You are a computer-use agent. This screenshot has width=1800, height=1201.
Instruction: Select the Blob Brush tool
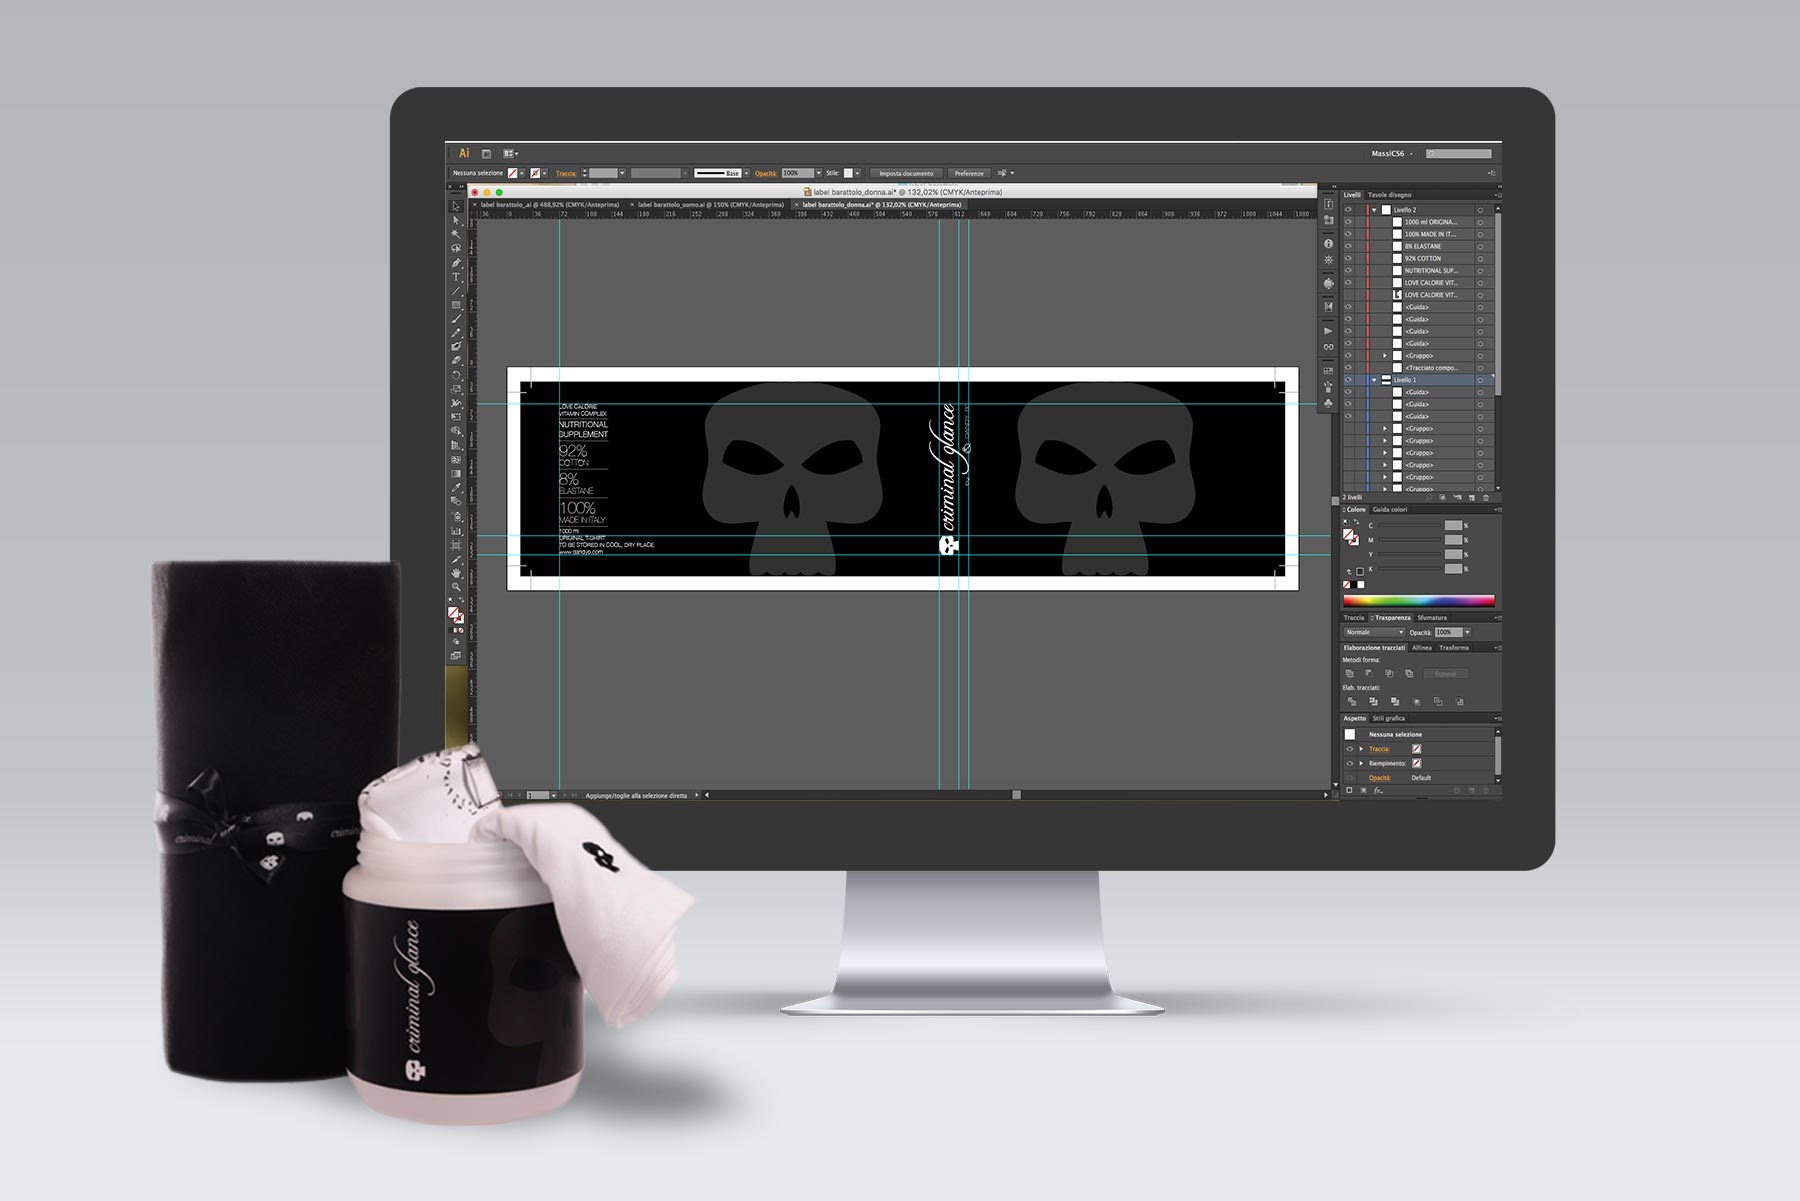(456, 347)
